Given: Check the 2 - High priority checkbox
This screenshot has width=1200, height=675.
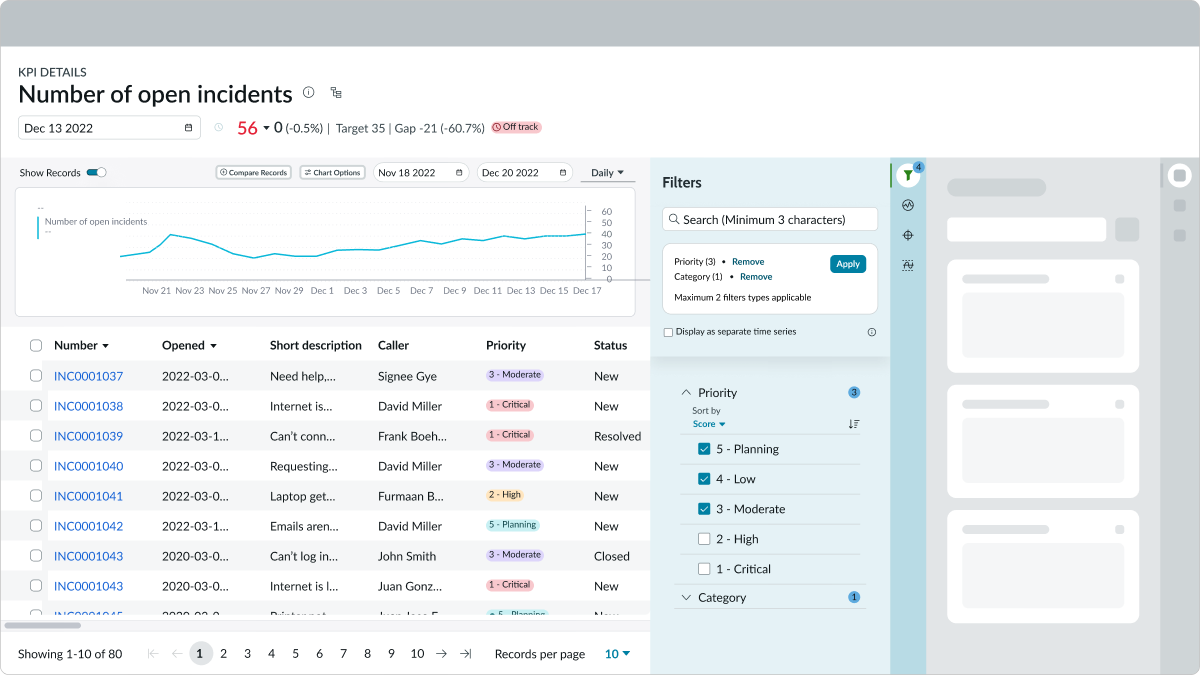Looking at the screenshot, I should pyautogui.click(x=704, y=539).
